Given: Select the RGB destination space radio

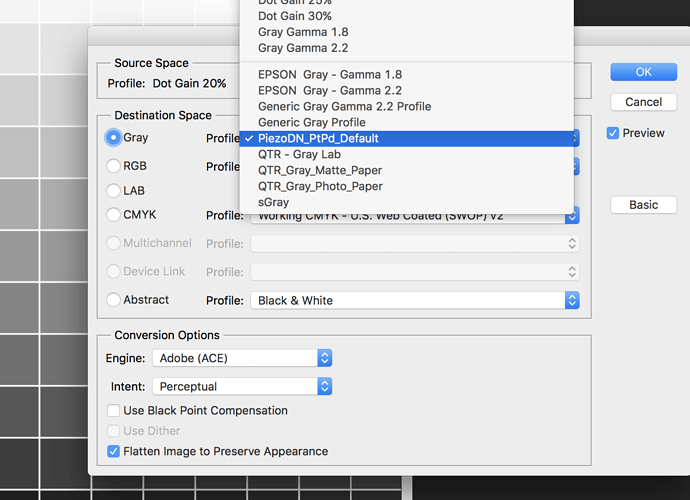Looking at the screenshot, I should point(114,166).
